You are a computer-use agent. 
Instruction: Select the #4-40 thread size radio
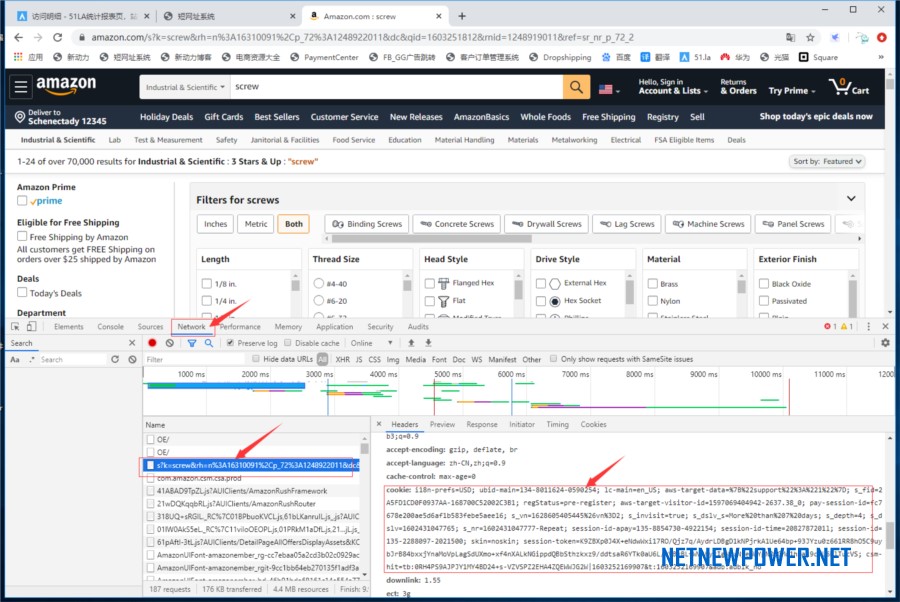[319, 283]
